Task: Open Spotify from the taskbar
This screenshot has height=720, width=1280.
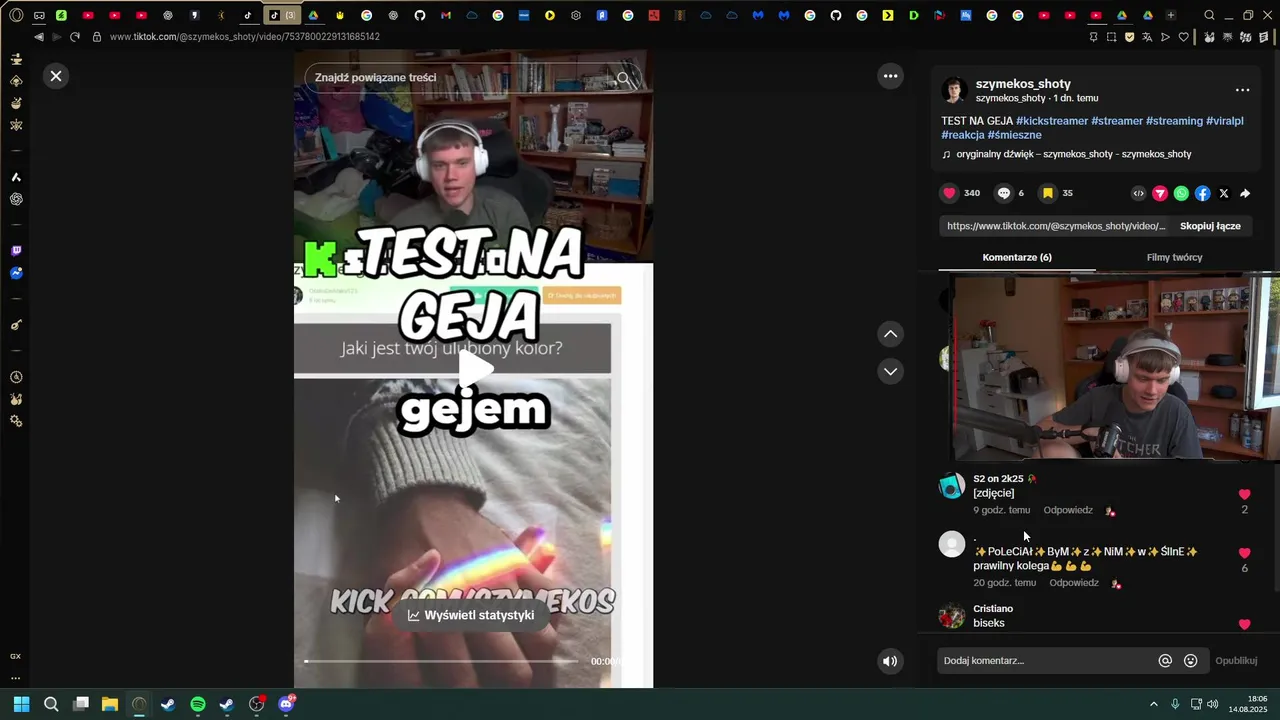Action: [198, 704]
